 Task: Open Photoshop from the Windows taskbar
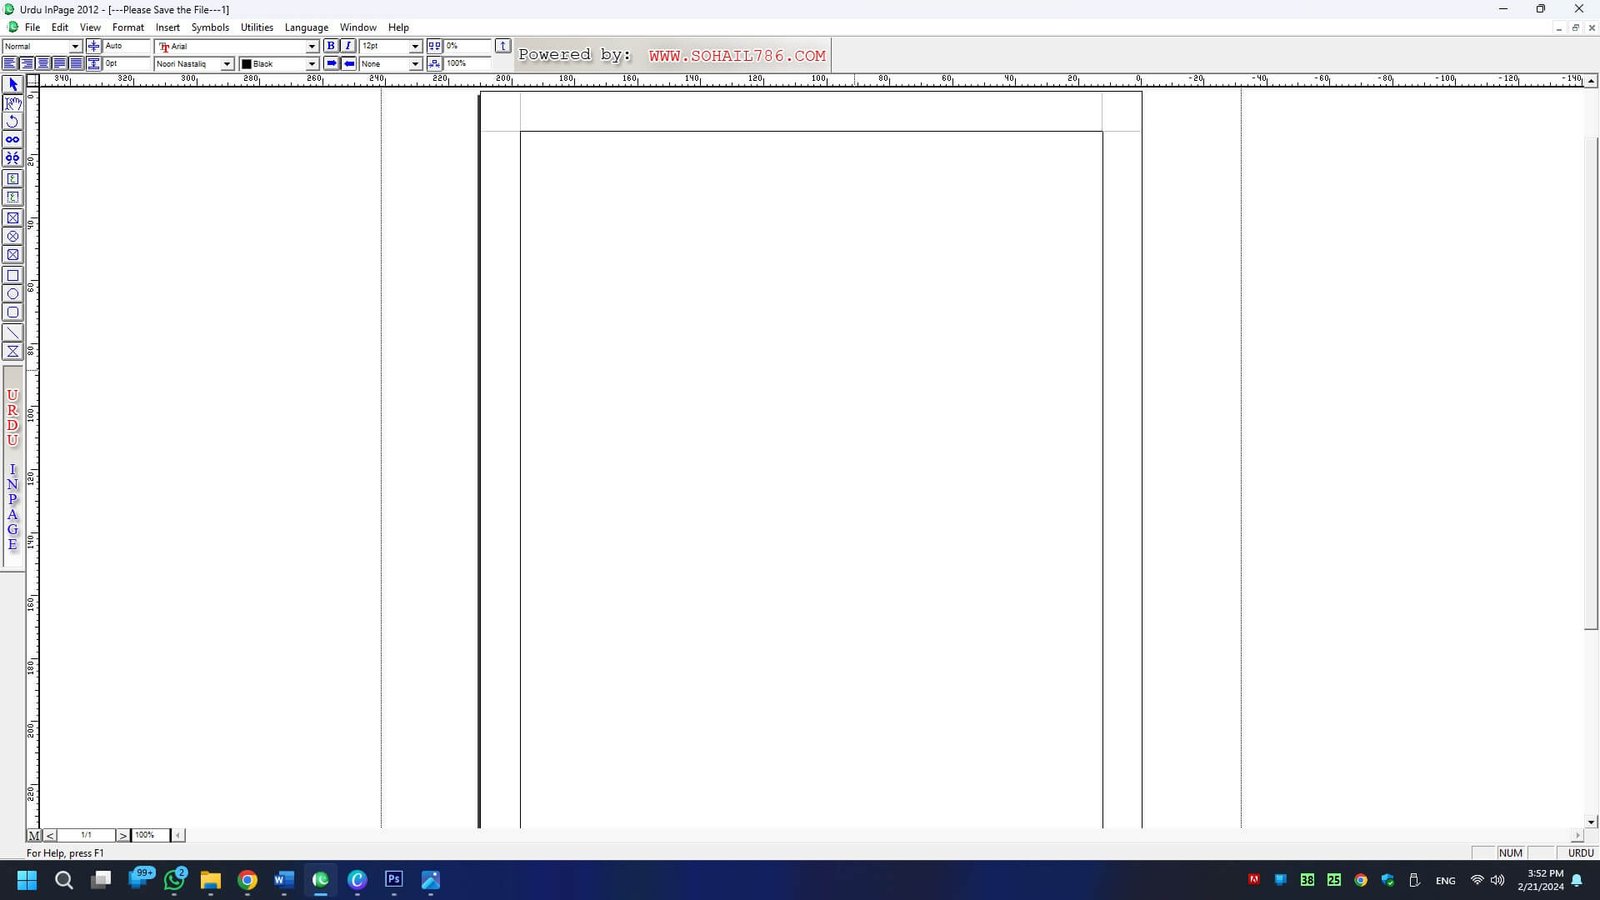coord(394,880)
